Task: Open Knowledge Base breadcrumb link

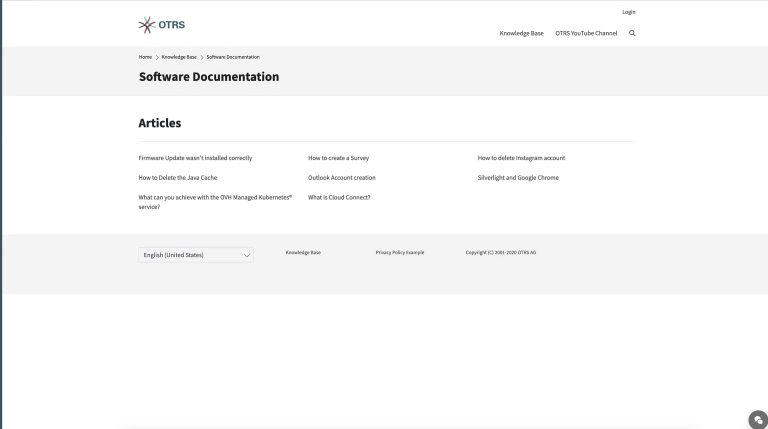Action: tap(179, 57)
